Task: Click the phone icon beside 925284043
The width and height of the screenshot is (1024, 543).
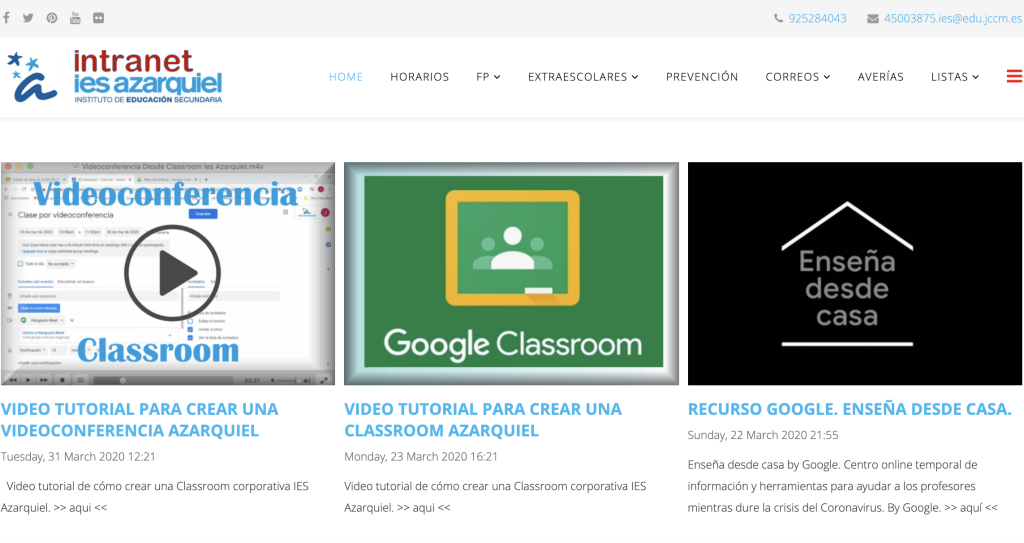Action: (x=778, y=18)
